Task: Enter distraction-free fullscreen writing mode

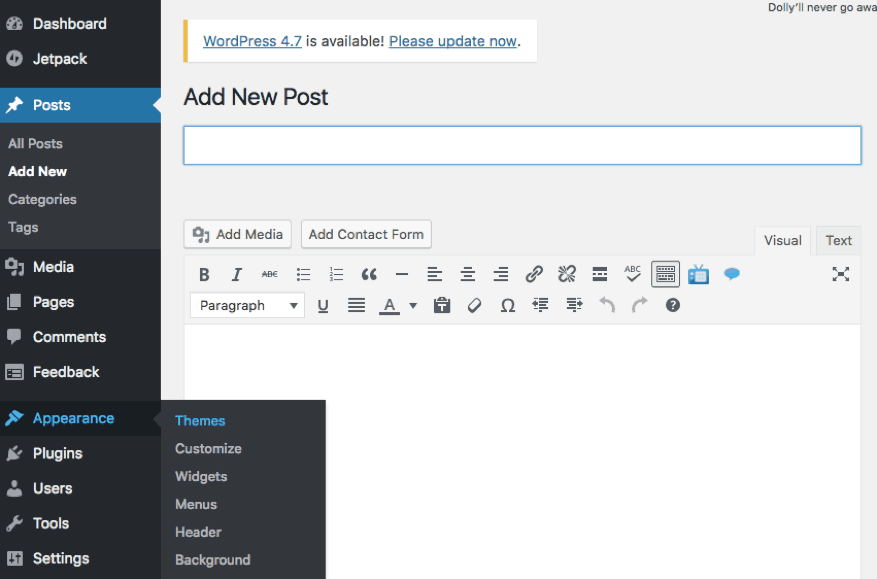Action: pos(841,274)
